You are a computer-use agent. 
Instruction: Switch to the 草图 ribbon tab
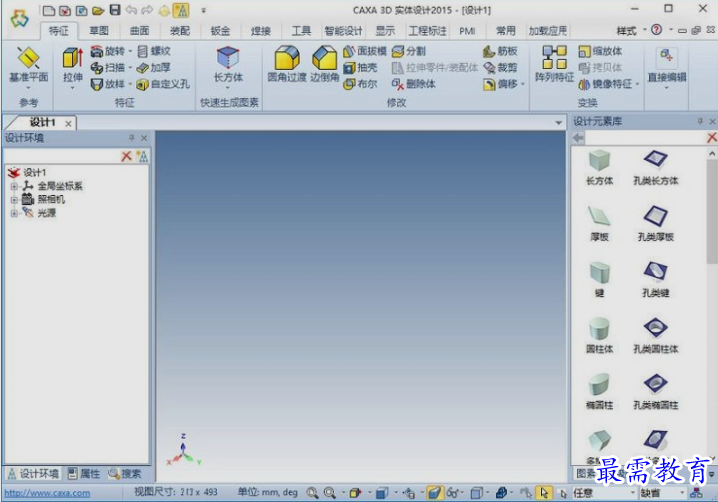coord(98,31)
